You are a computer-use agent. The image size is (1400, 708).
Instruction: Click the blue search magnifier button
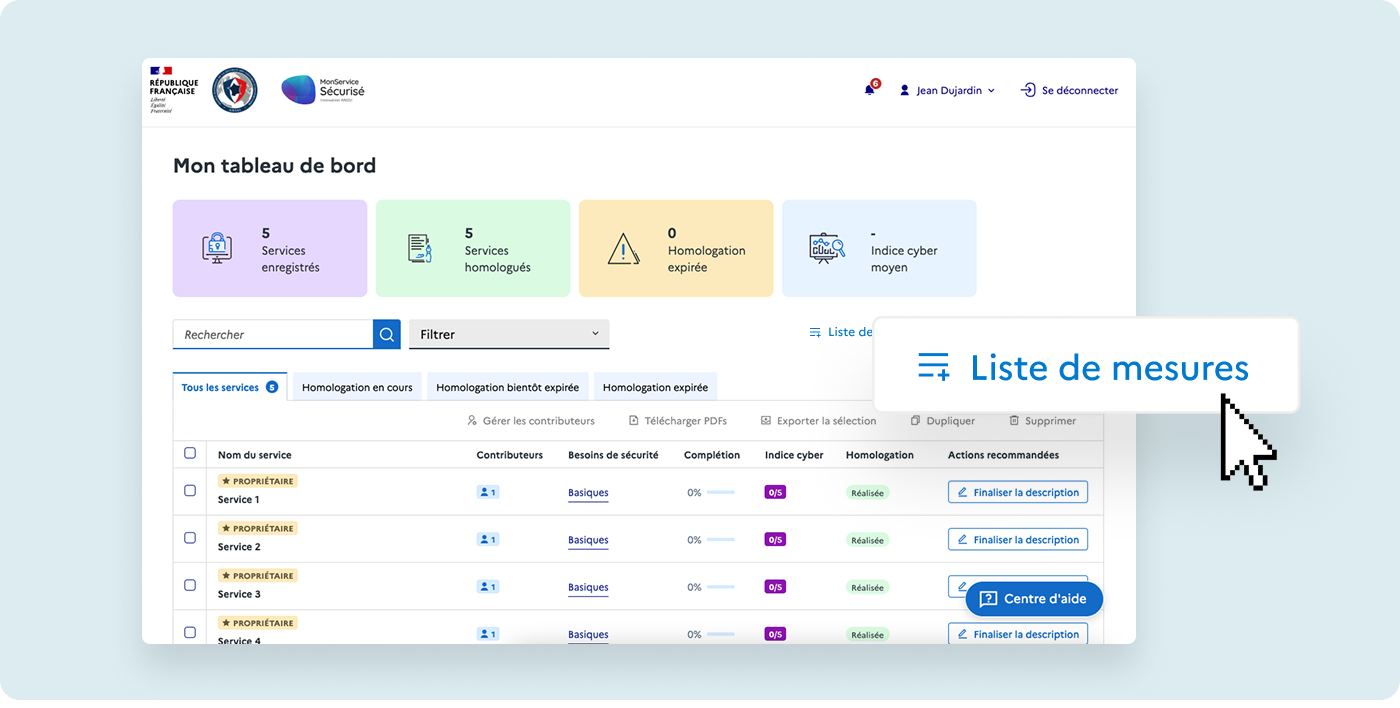(387, 334)
